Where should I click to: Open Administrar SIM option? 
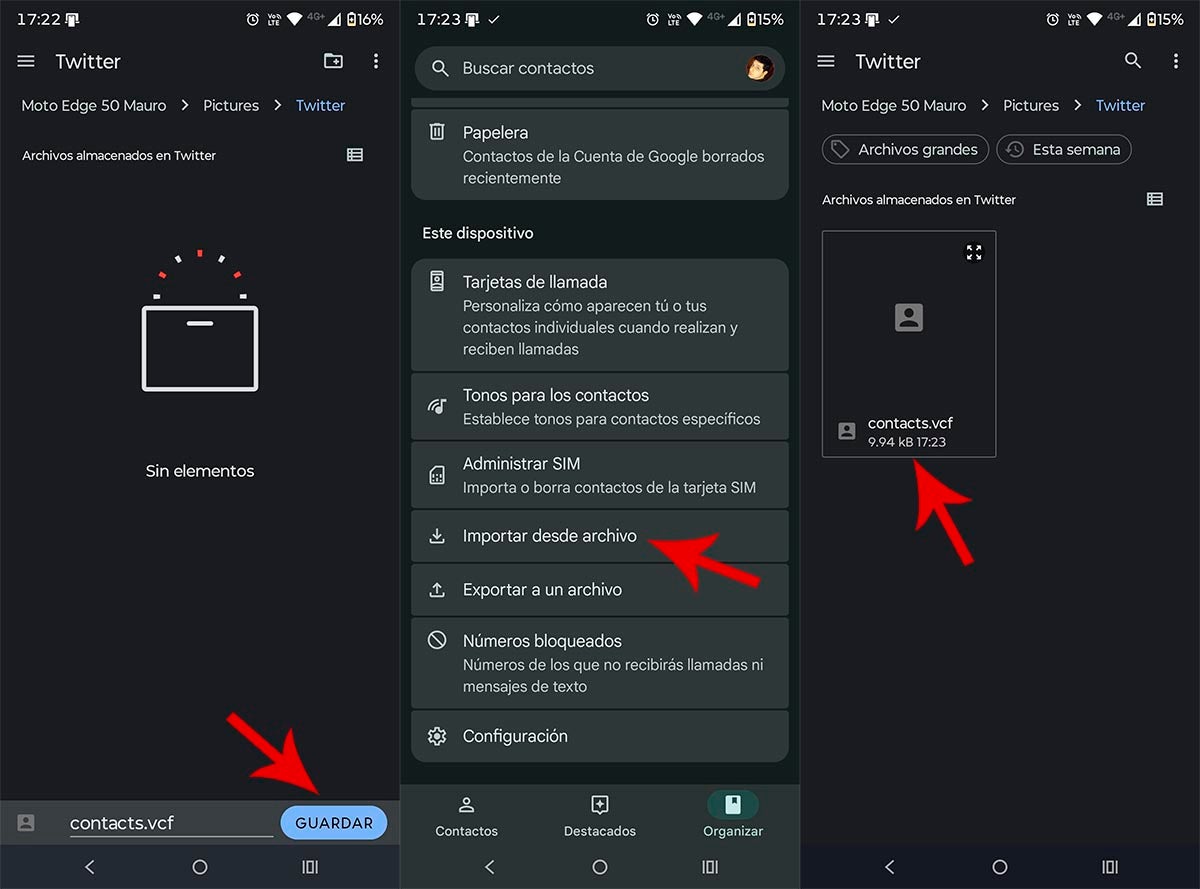pyautogui.click(x=600, y=475)
